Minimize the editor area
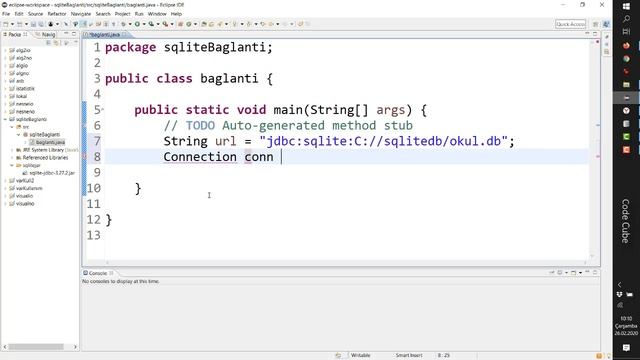The image size is (640, 360). pyautogui.click(x=587, y=34)
